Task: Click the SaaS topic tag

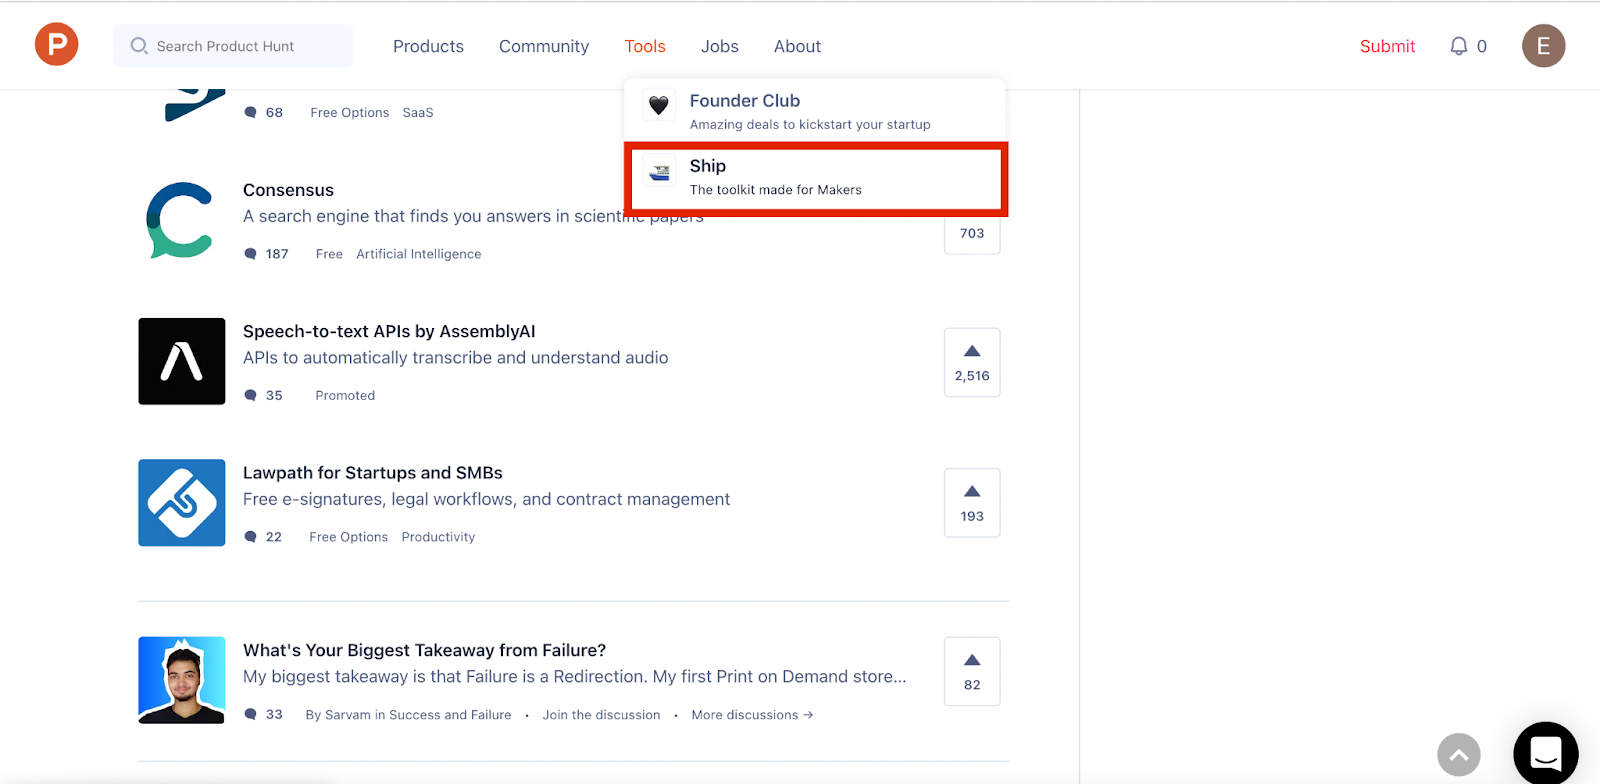Action: click(x=418, y=113)
